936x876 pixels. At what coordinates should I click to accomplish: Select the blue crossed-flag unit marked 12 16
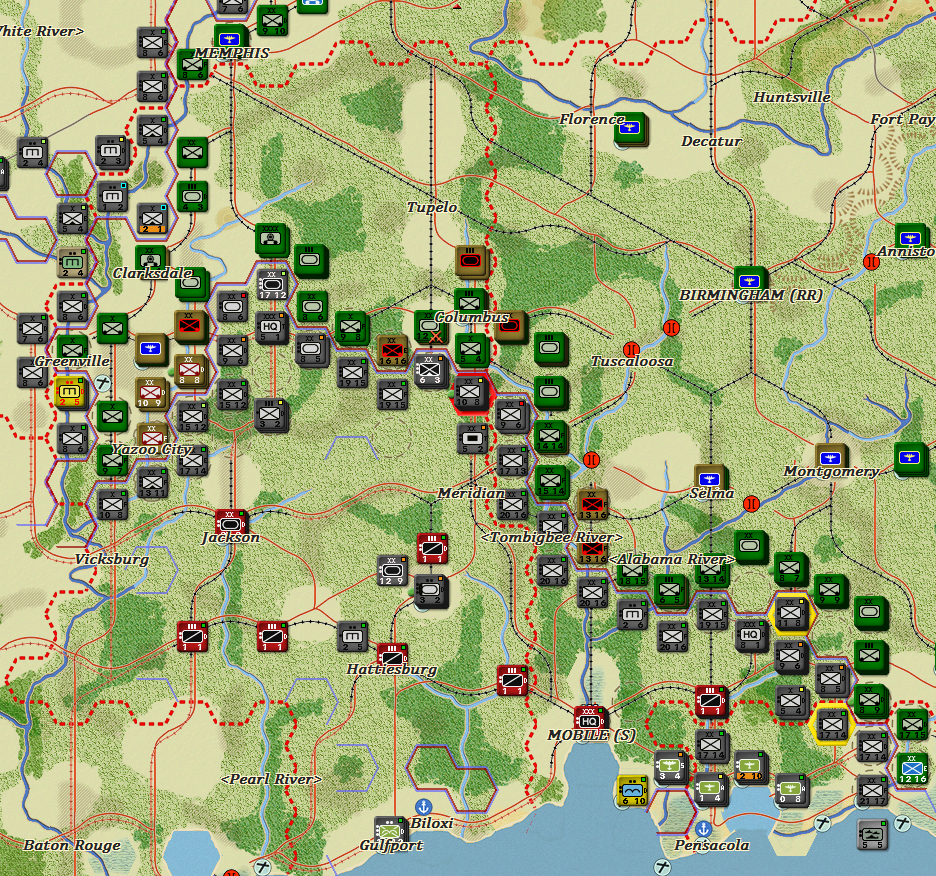point(912,767)
